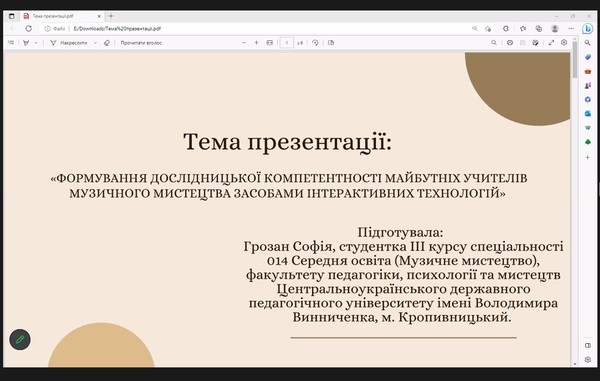Open PDF viewer settings gear
The image size is (600, 381).
[564, 43]
